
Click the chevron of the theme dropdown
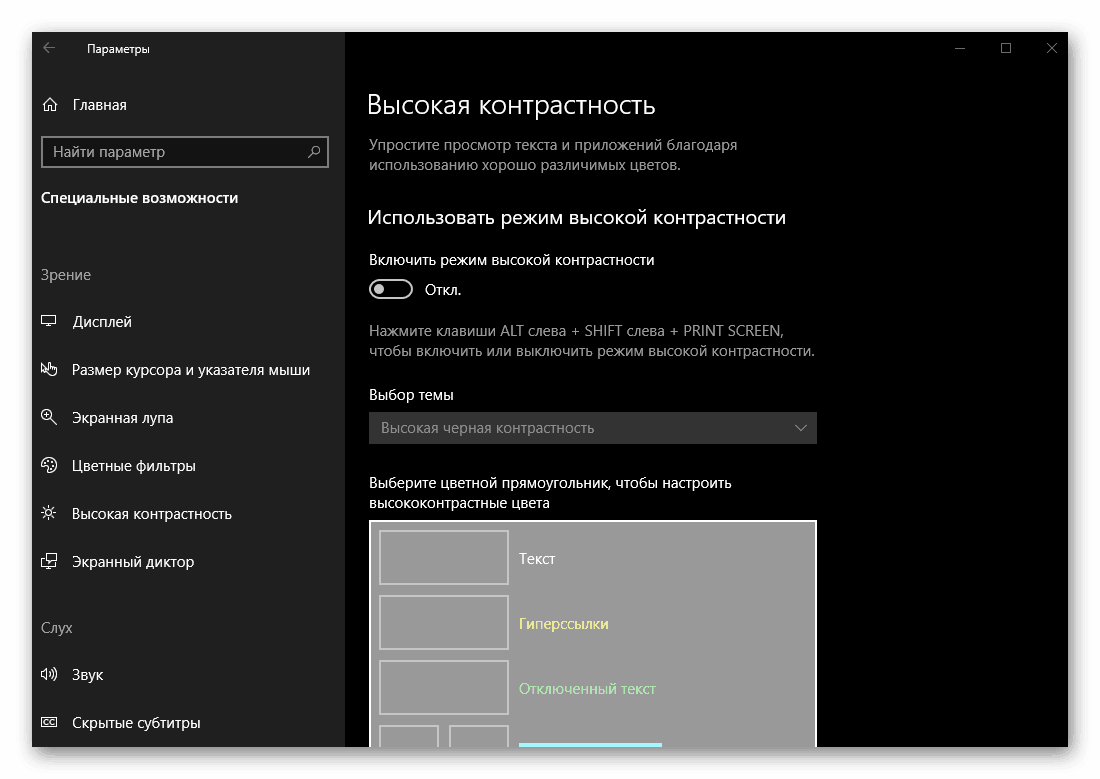800,428
